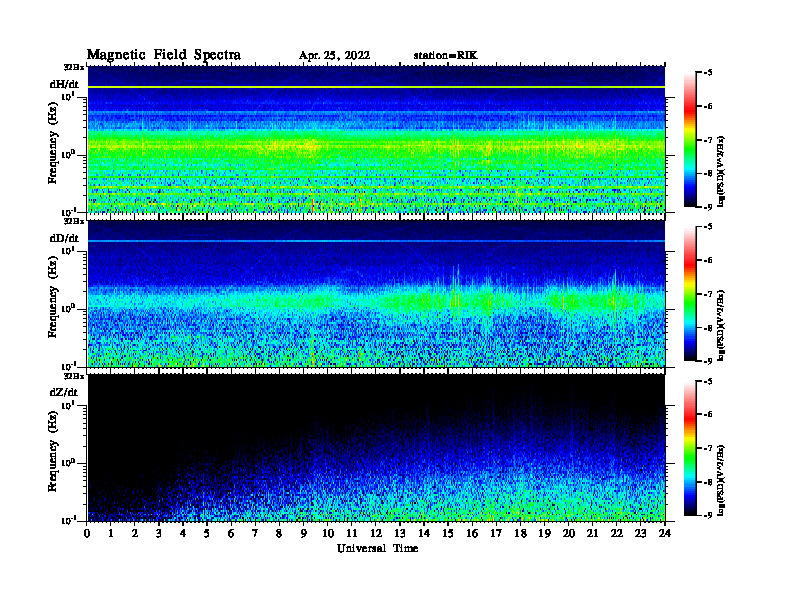Click the dH/dt spectrogram plot

[376, 139]
